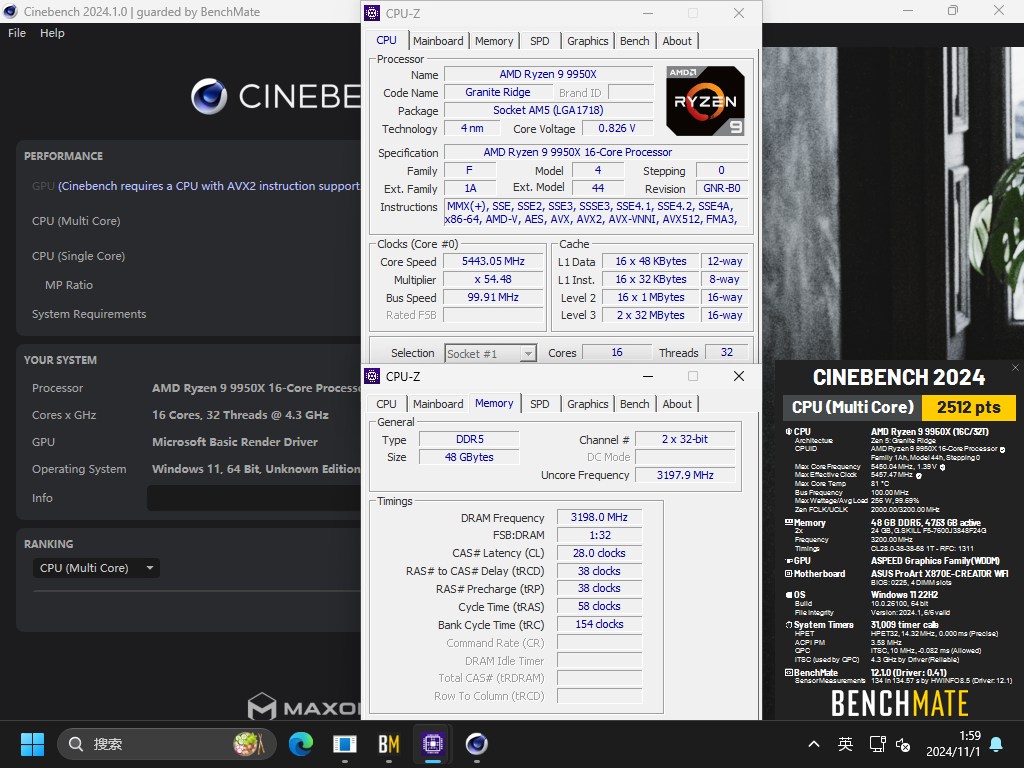Click the Channel # value 2 x 32-bit
This screenshot has height=768, width=1024.
[x=685, y=439]
